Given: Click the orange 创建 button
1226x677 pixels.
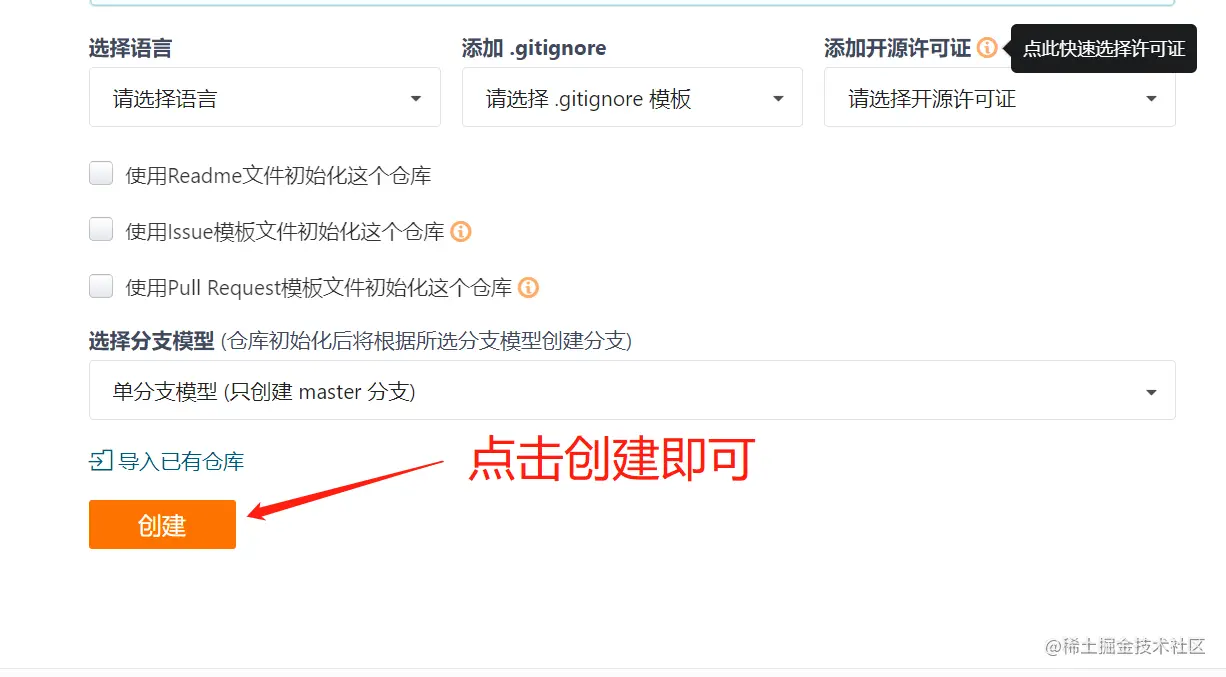Looking at the screenshot, I should (162, 524).
